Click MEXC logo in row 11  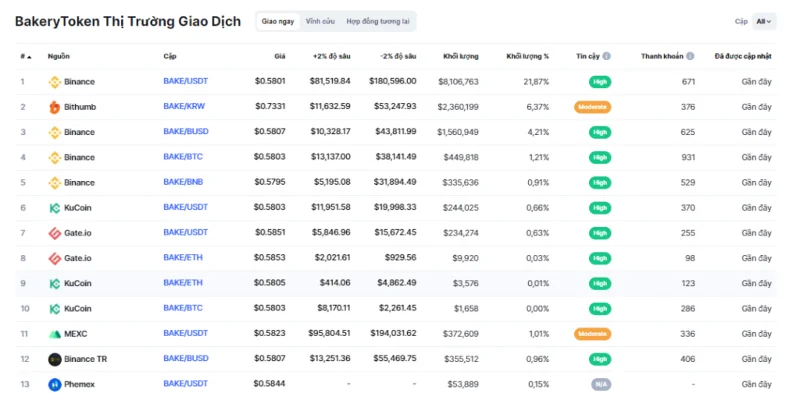coord(55,334)
